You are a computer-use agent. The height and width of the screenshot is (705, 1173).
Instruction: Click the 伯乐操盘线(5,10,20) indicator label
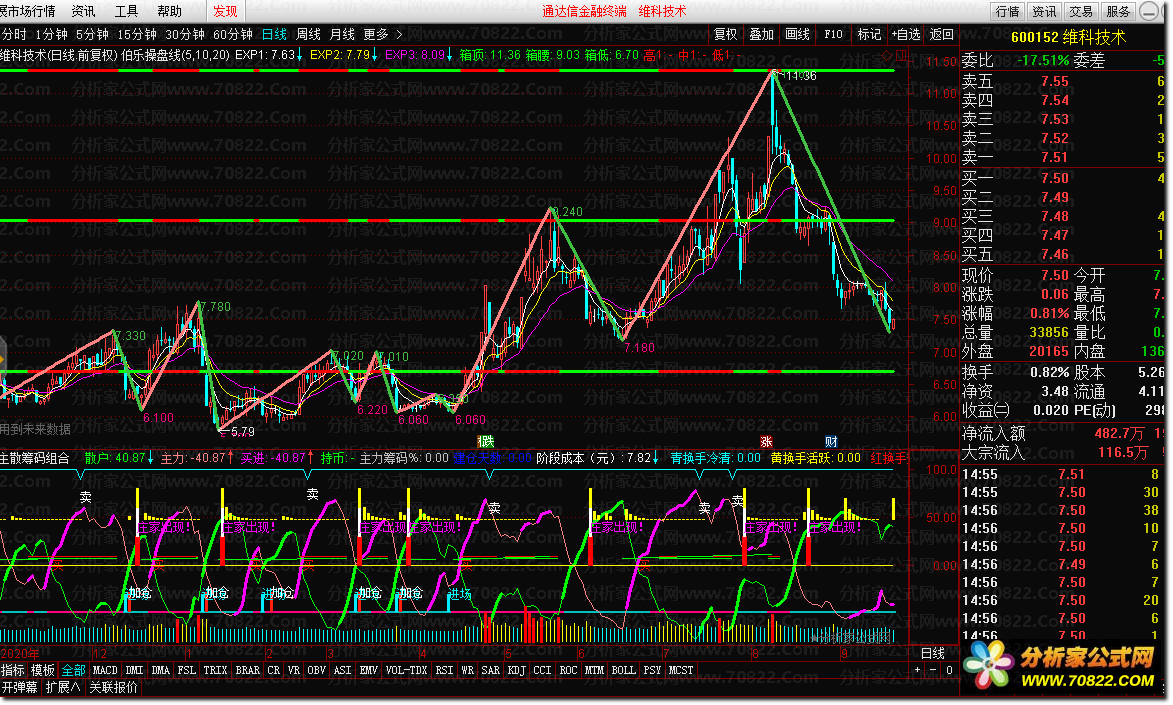coord(175,55)
